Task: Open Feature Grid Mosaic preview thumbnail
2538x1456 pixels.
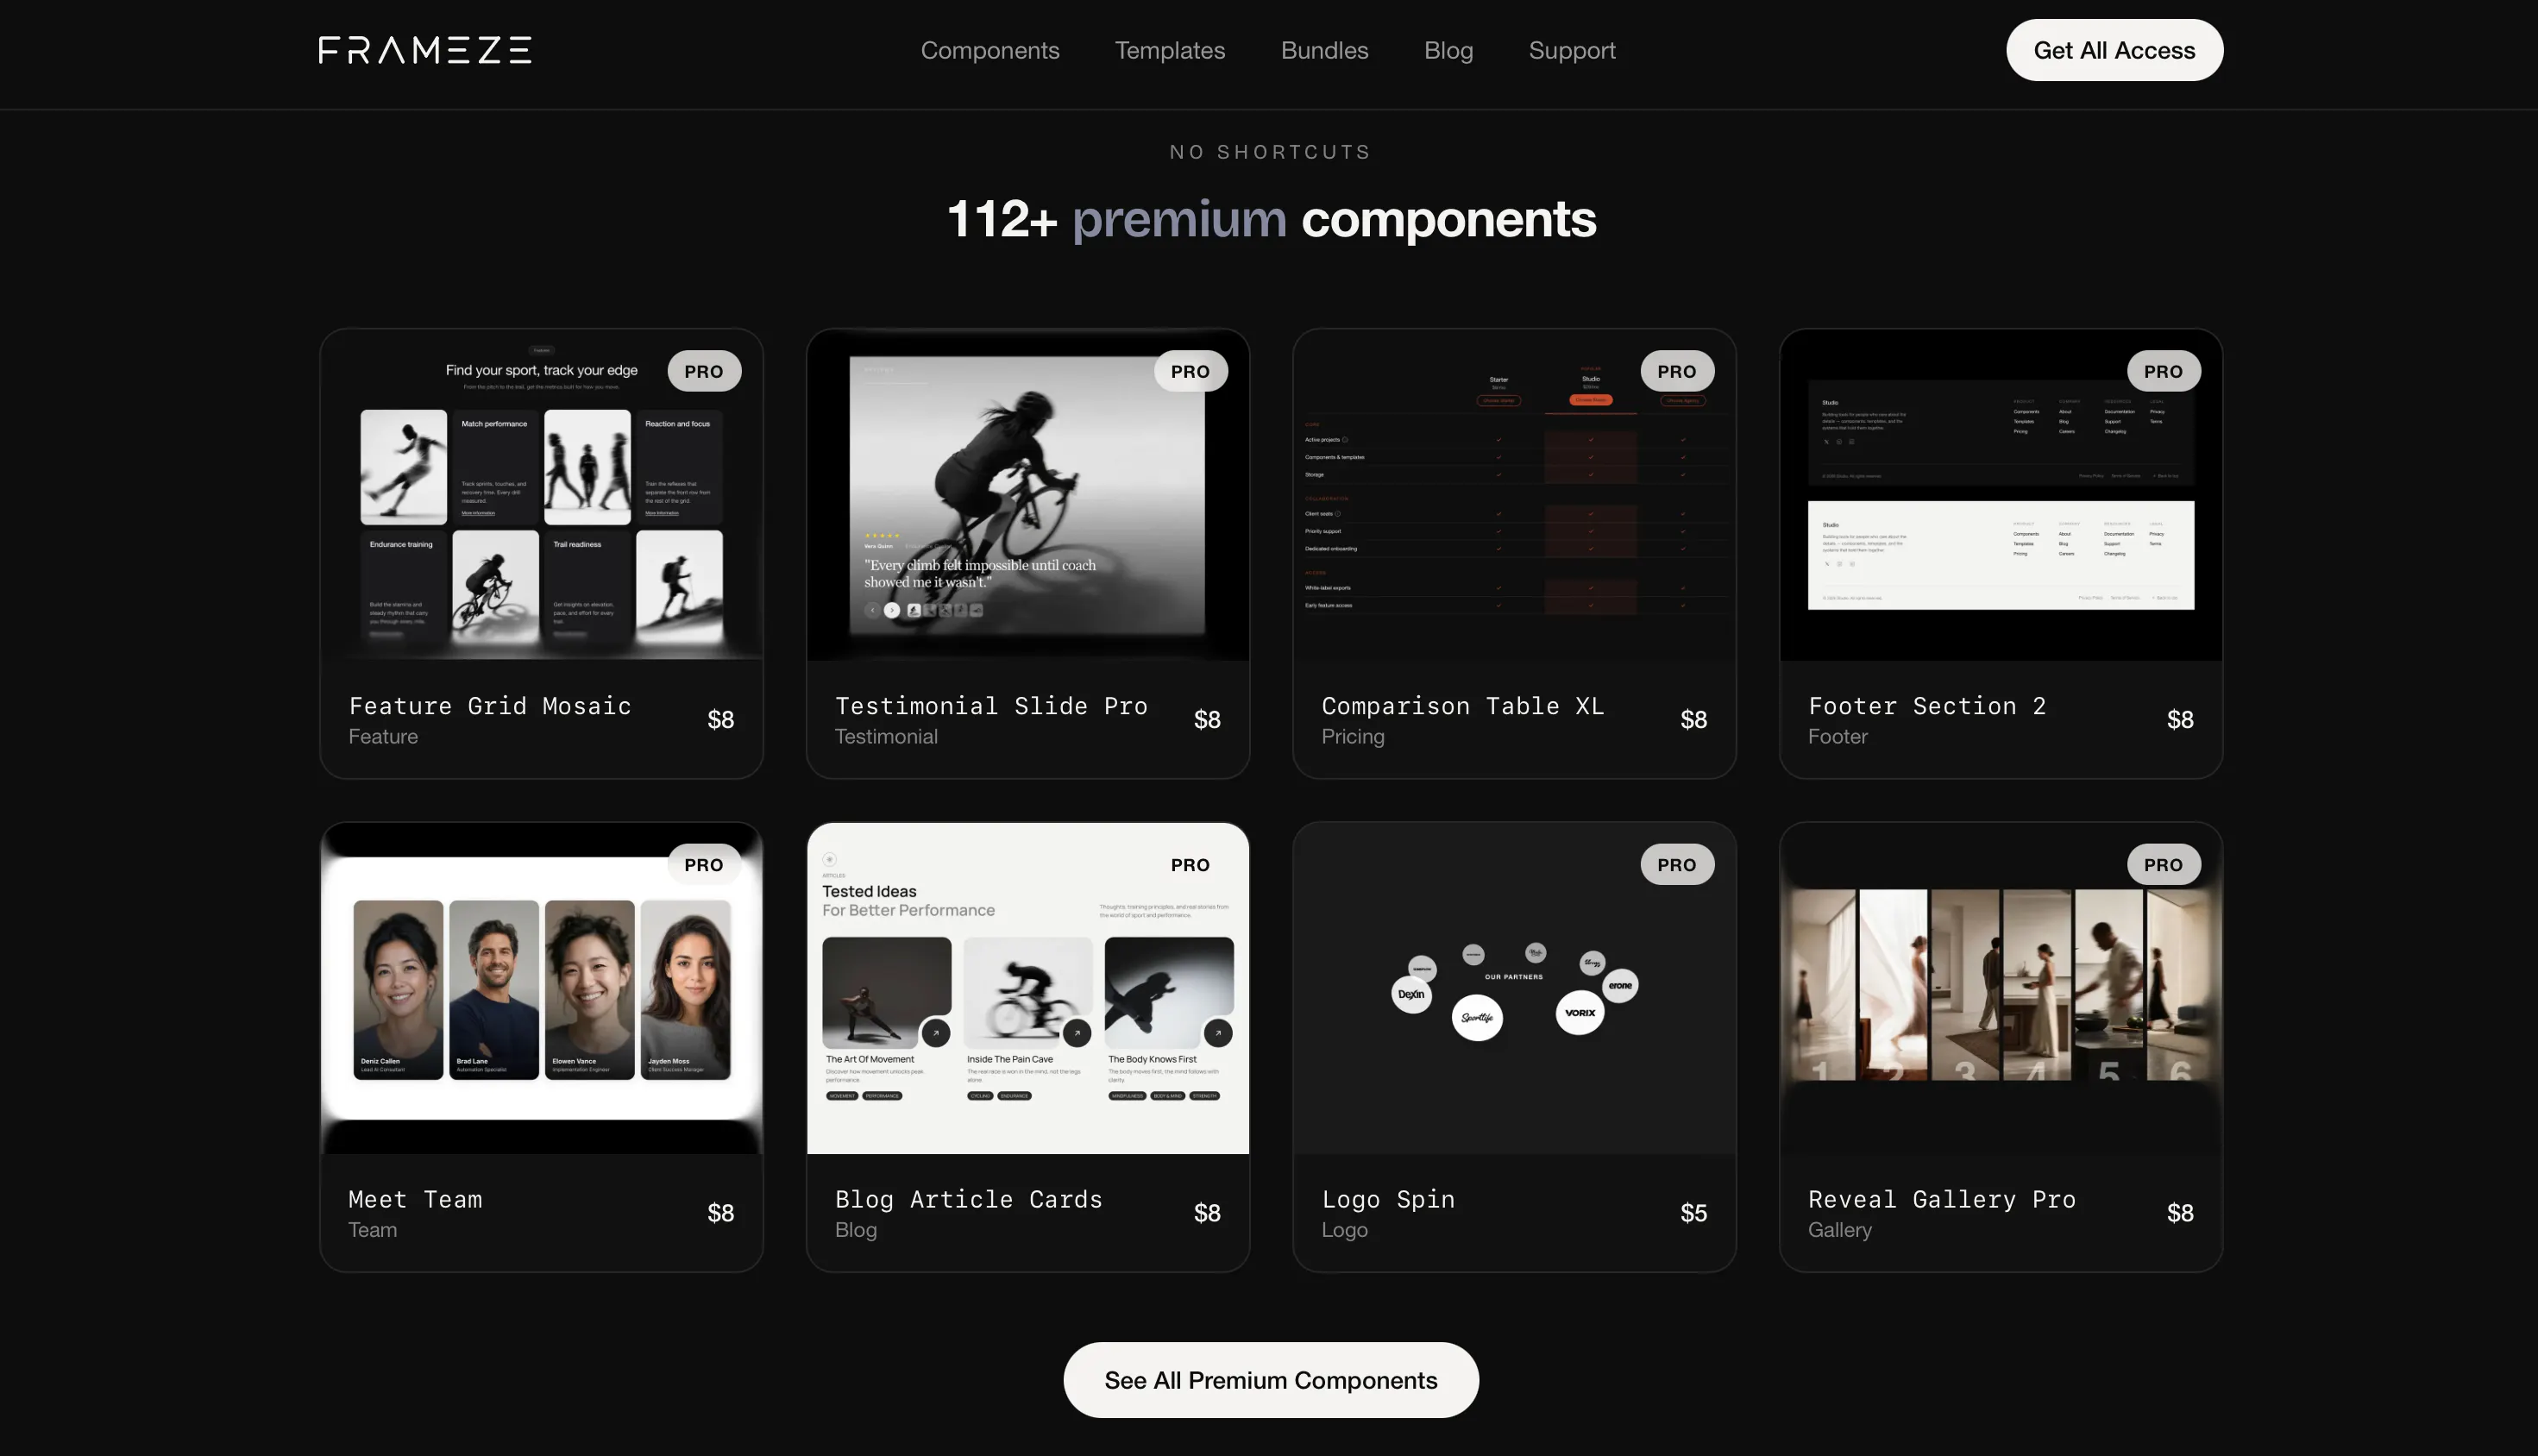Action: (541, 495)
